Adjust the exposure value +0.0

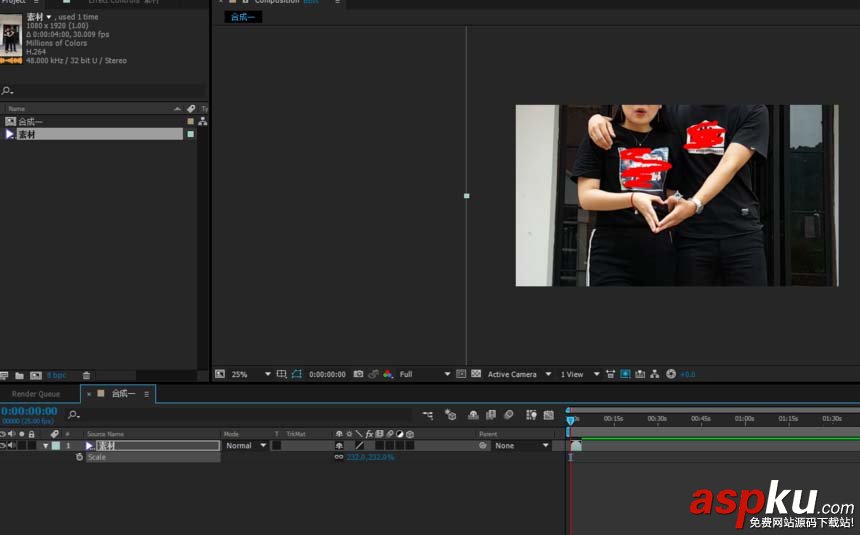coord(688,375)
